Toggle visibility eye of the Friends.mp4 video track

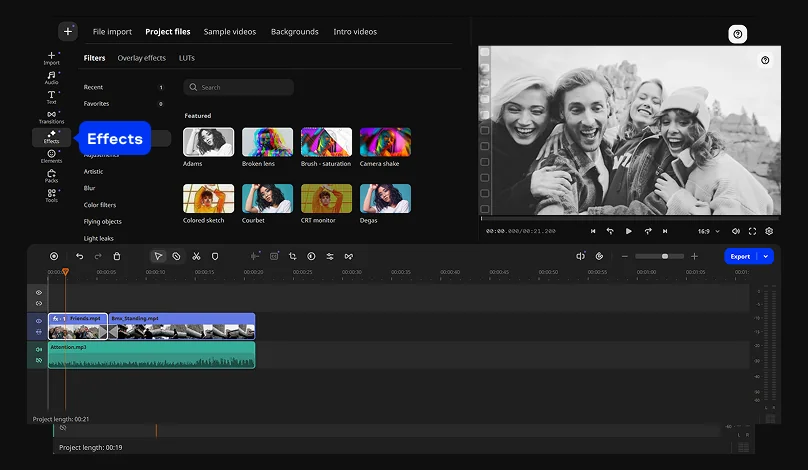(x=39, y=321)
